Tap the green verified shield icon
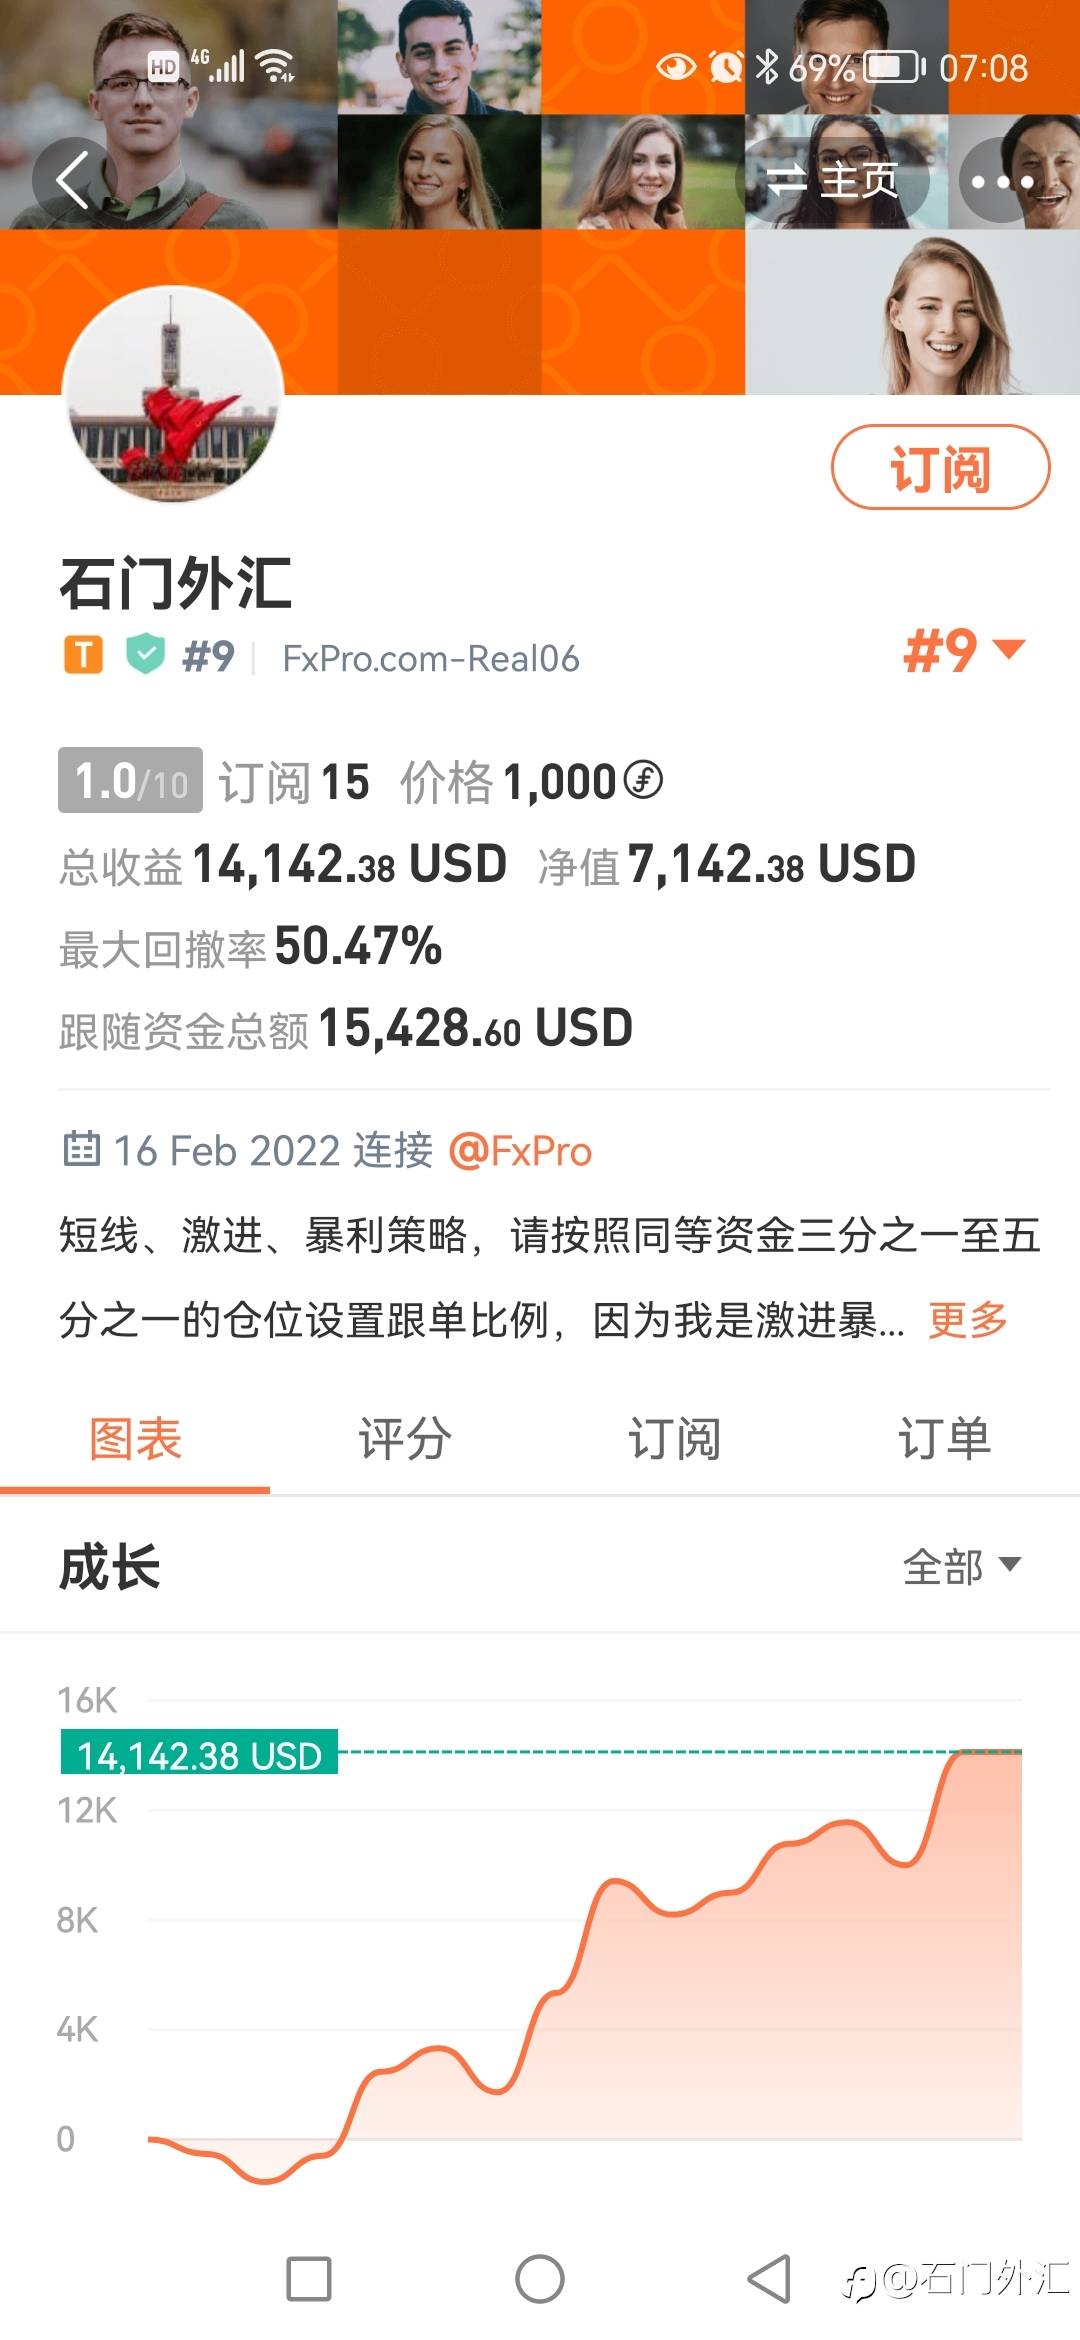The height and width of the screenshot is (2340, 1080). (x=146, y=655)
